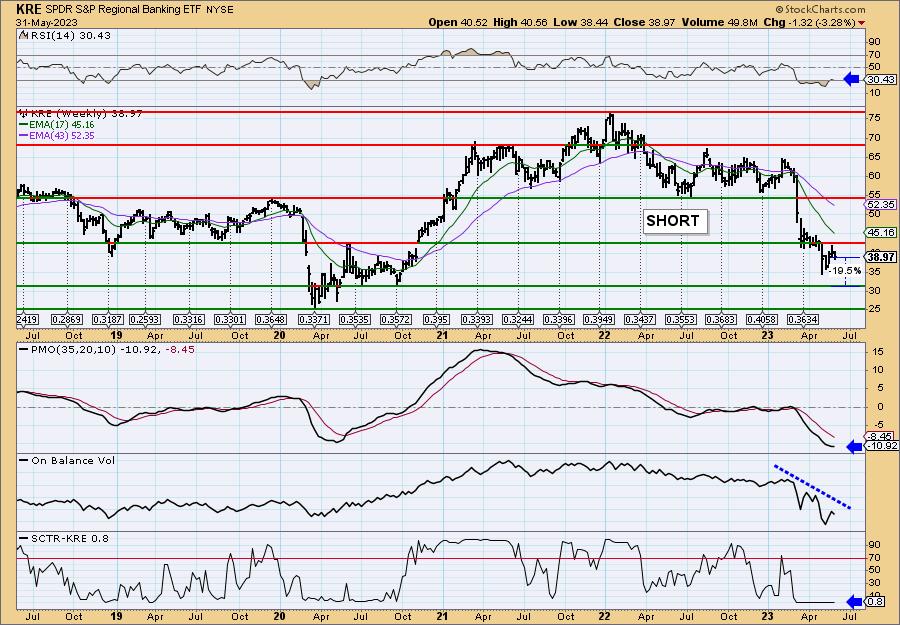900x625 pixels.
Task: Click the 0.3301 value box under the price chart
Action: coord(230,319)
